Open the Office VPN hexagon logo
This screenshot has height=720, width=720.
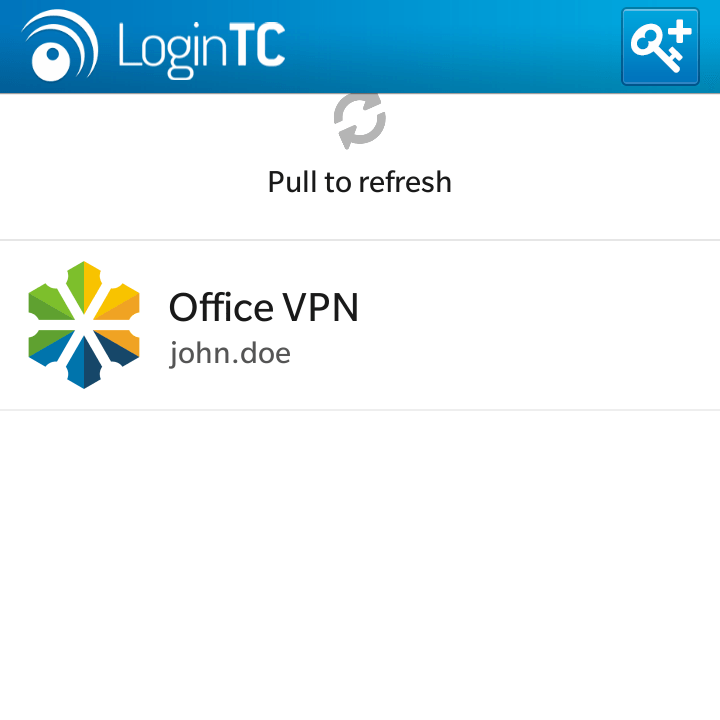pyautogui.click(x=84, y=325)
